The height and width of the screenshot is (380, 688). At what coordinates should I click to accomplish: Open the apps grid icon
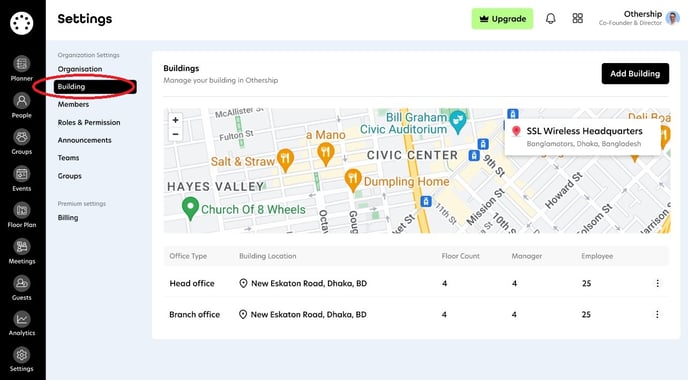[577, 18]
